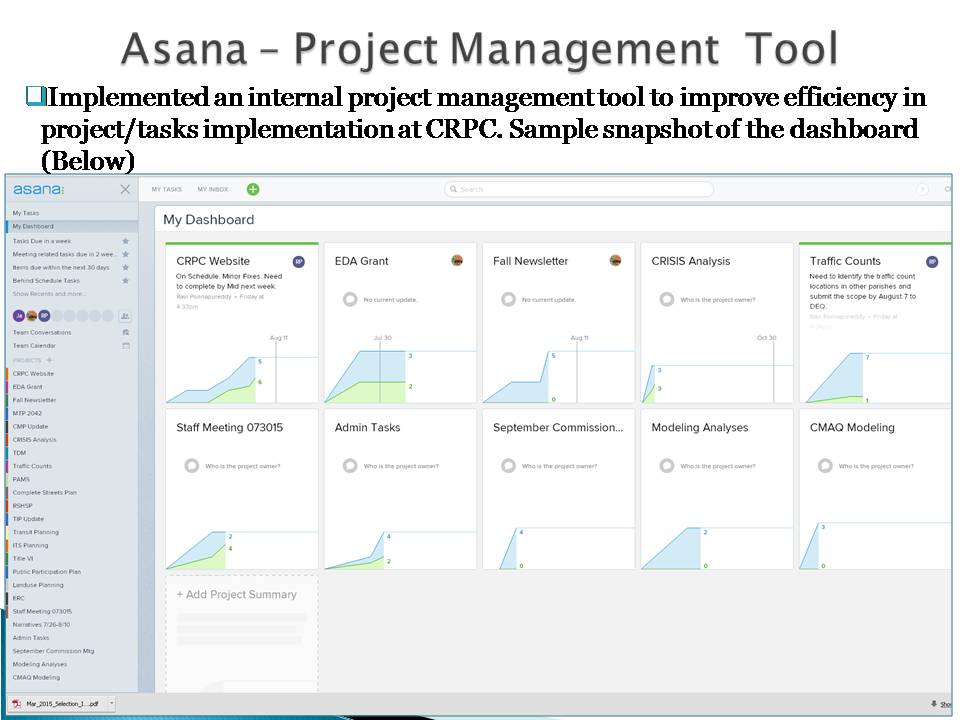This screenshot has width=960, height=720.
Task: Open CRPC Website card title
Action: point(213,261)
